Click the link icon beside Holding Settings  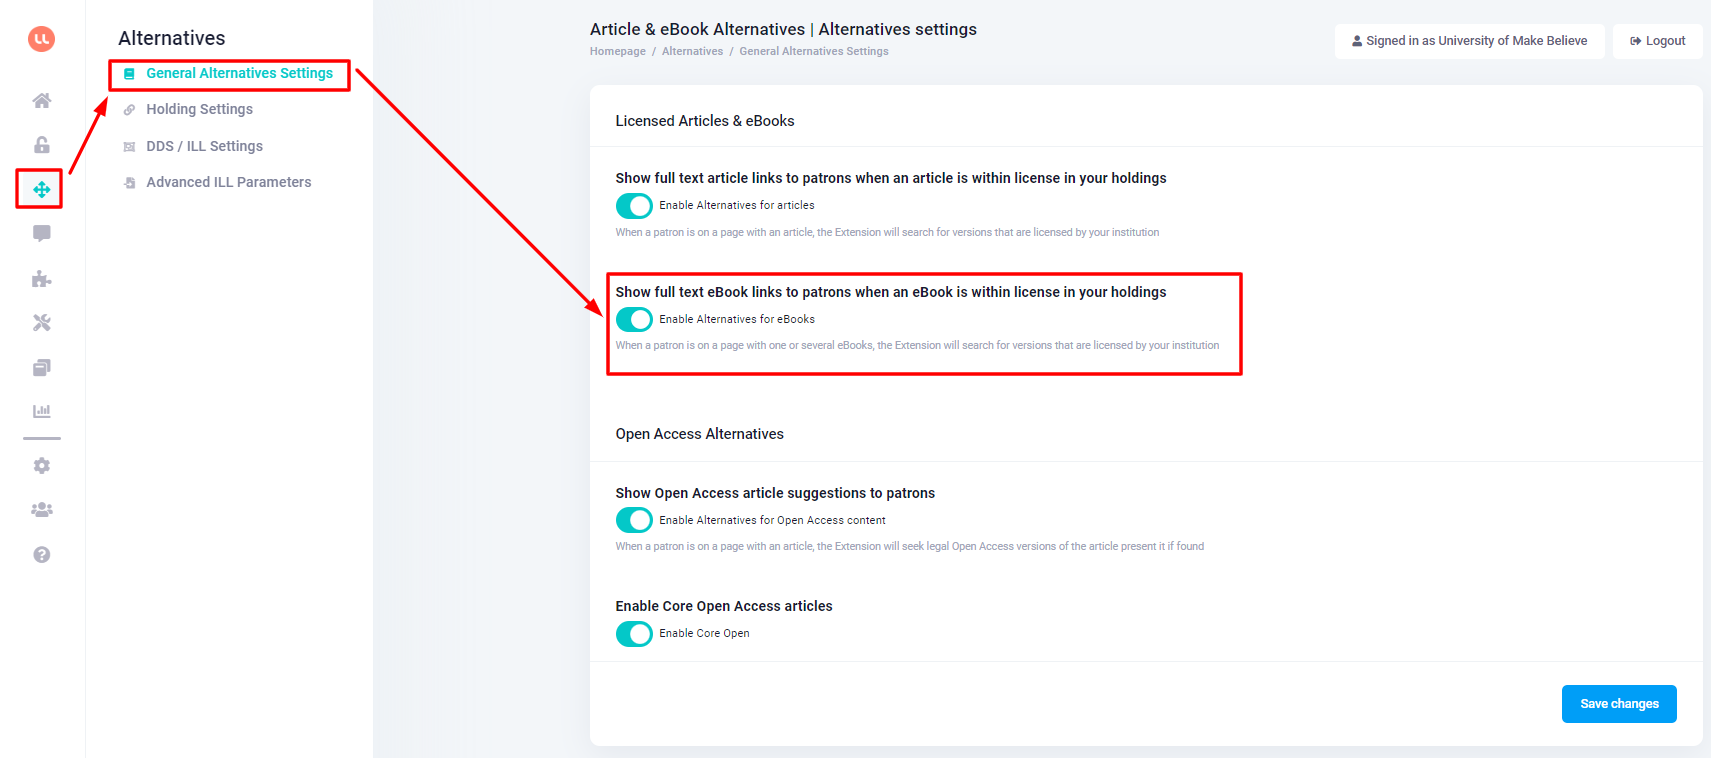[129, 110]
